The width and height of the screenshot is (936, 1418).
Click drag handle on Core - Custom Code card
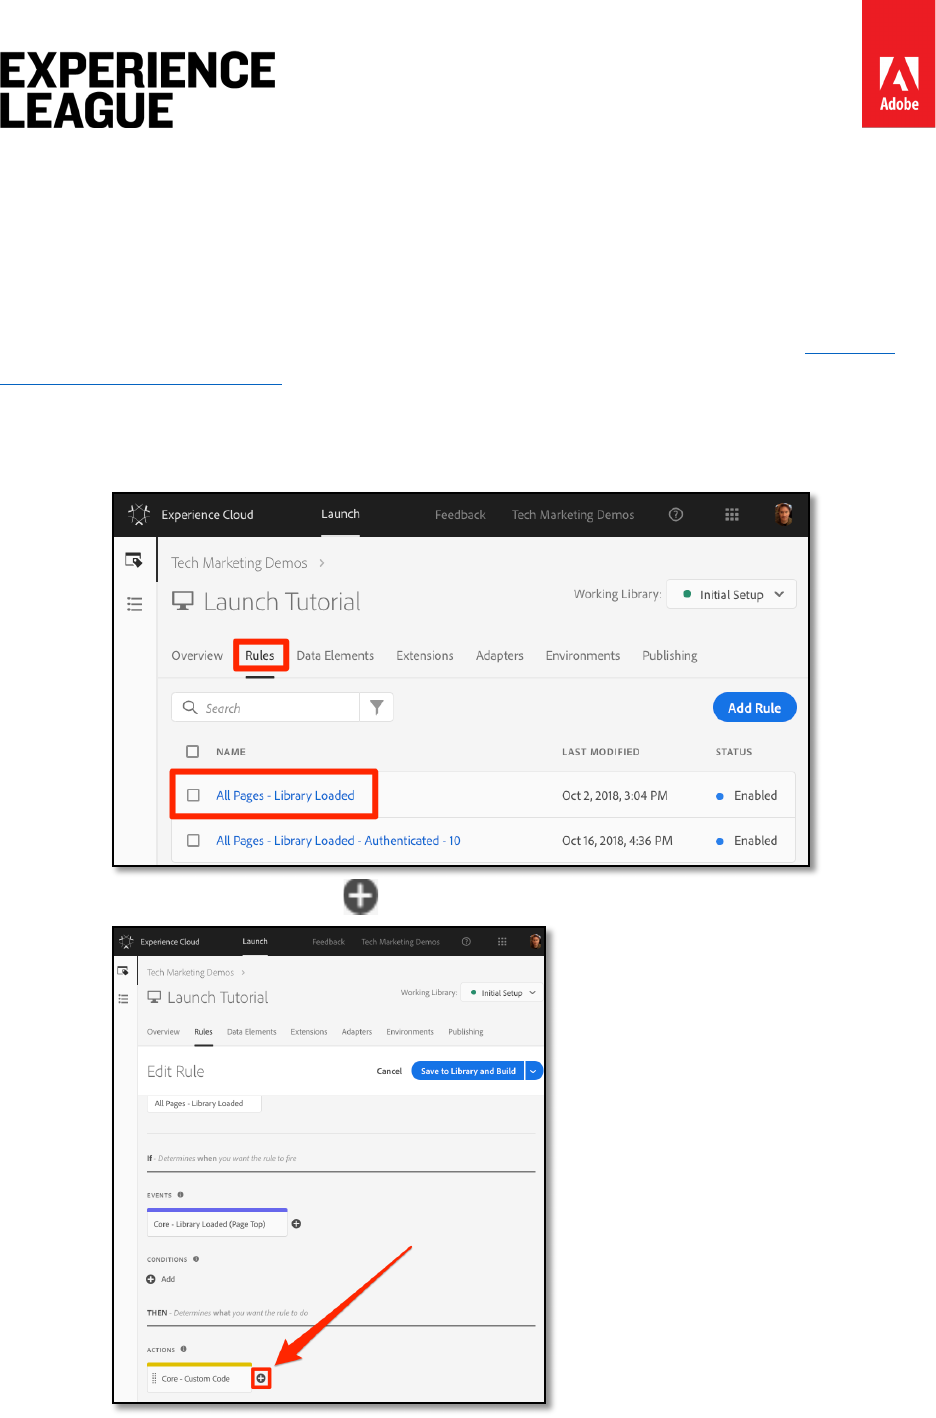point(154,1378)
